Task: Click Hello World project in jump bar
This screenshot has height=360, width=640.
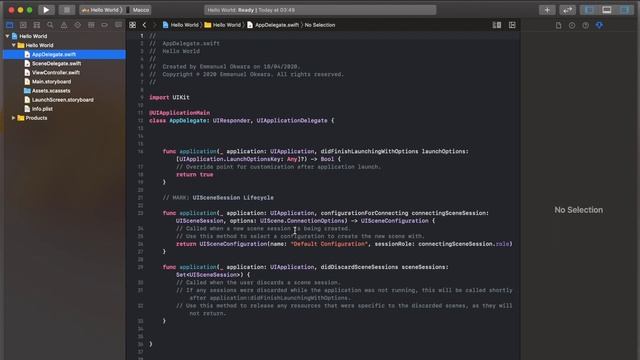Action: tap(180, 25)
